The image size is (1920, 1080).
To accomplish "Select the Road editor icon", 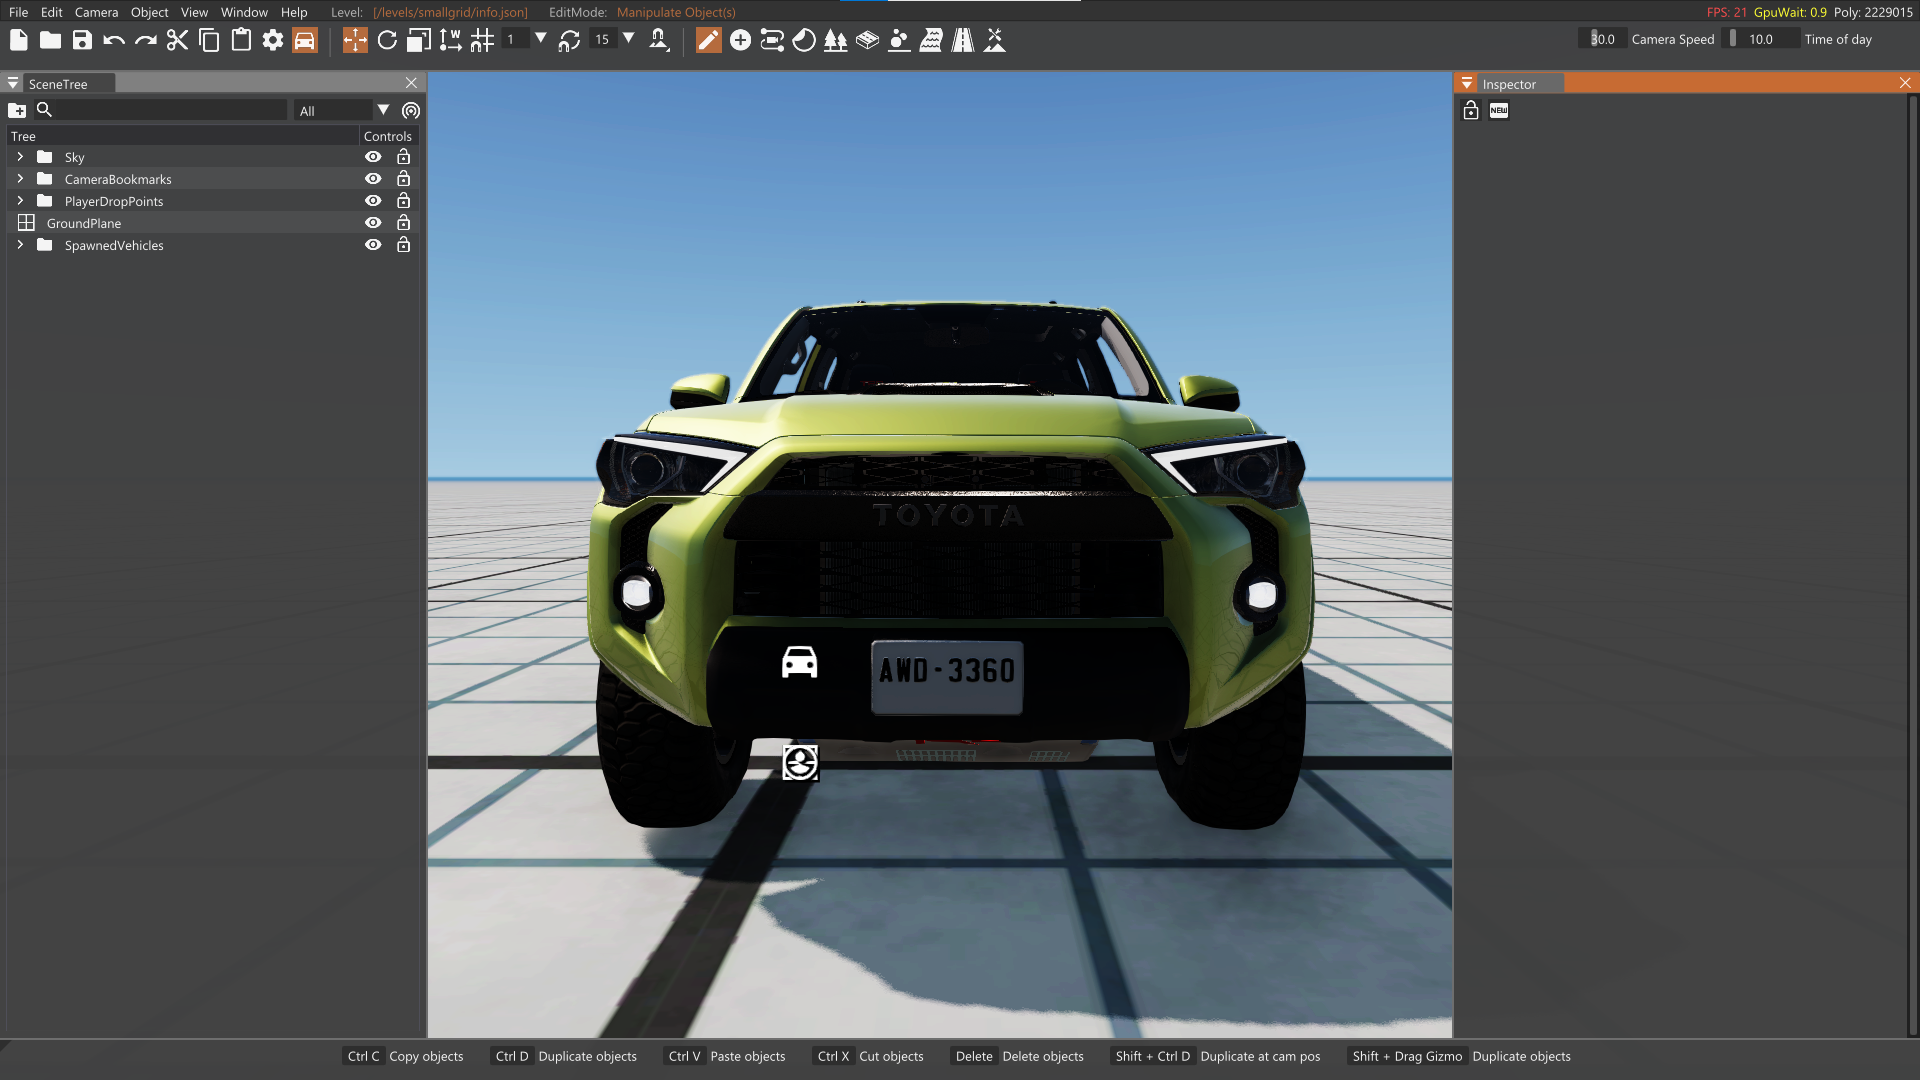I will [x=963, y=40].
